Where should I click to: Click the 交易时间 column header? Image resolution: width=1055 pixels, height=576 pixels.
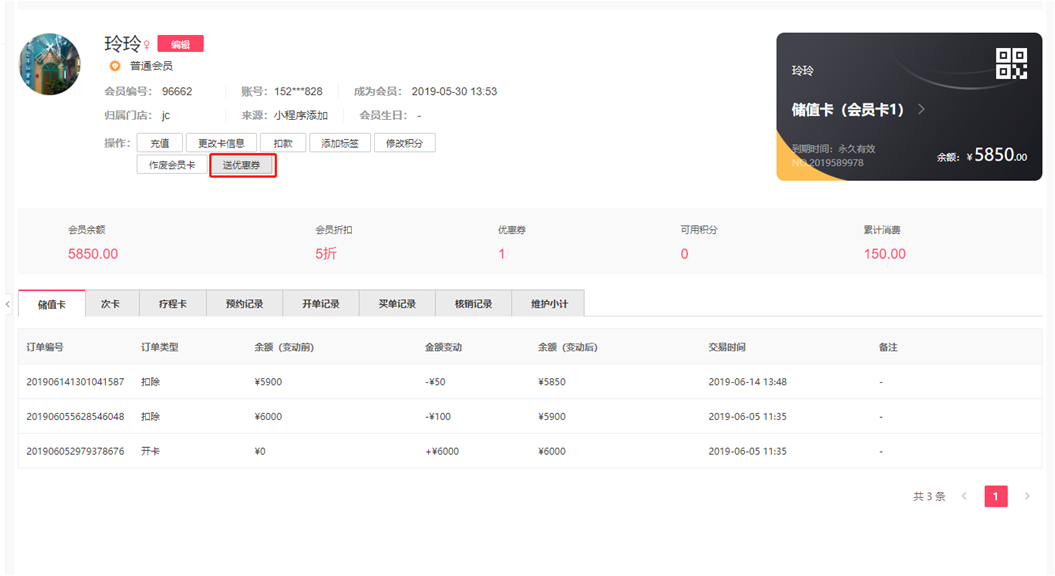click(x=727, y=347)
